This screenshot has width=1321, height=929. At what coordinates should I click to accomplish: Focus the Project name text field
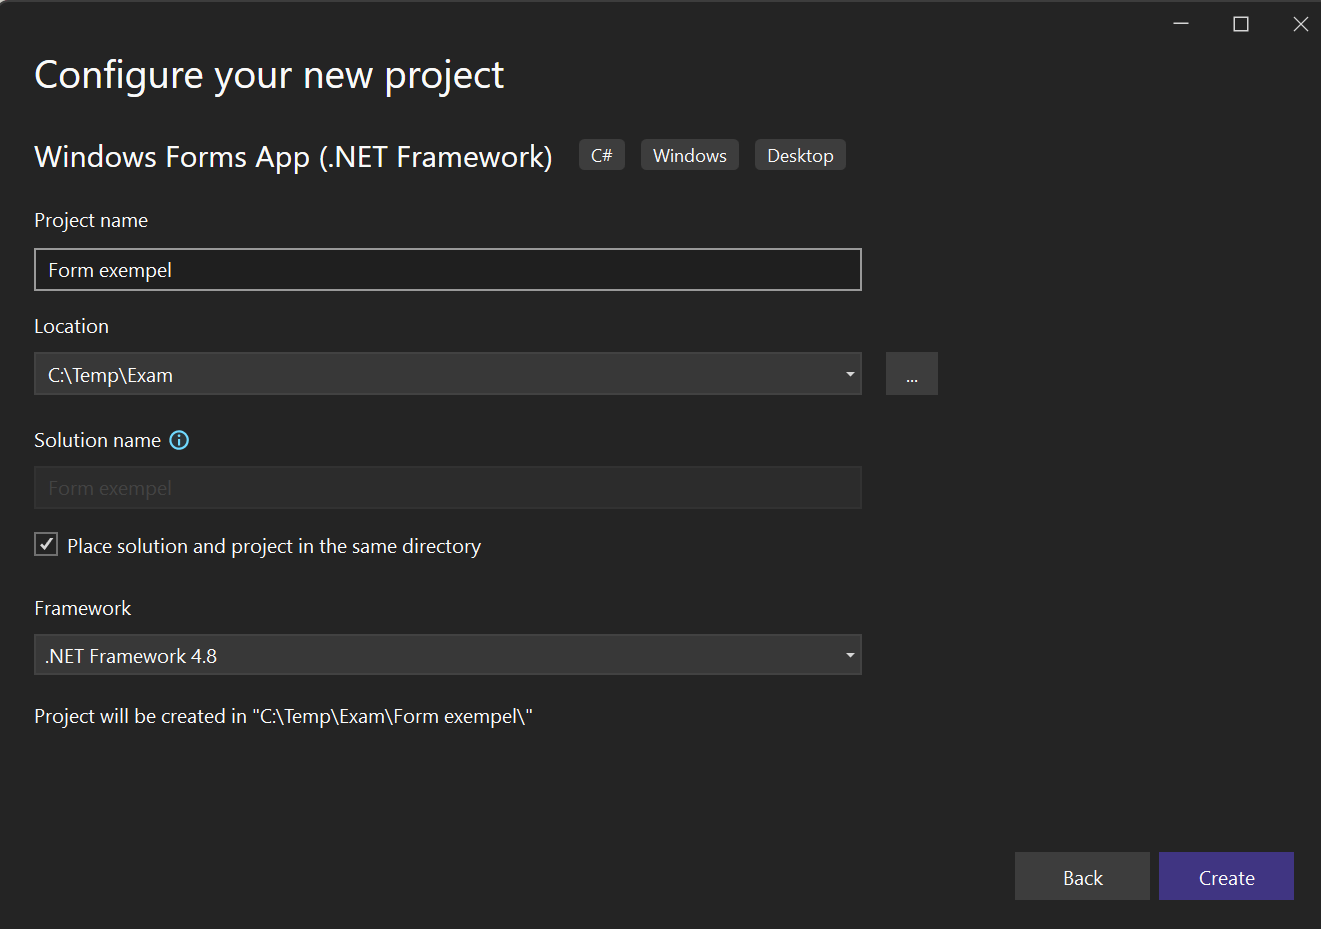point(448,270)
